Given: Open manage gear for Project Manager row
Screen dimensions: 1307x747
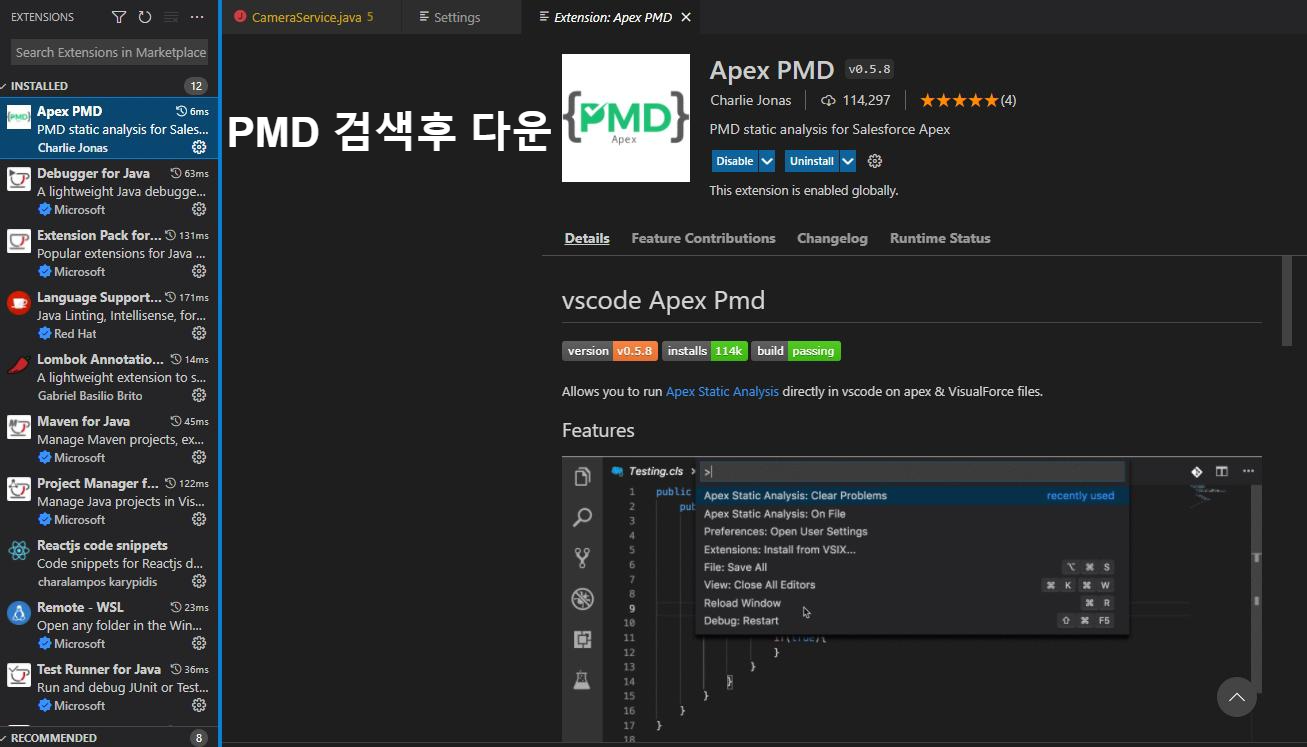Looking at the screenshot, I should point(199,519).
